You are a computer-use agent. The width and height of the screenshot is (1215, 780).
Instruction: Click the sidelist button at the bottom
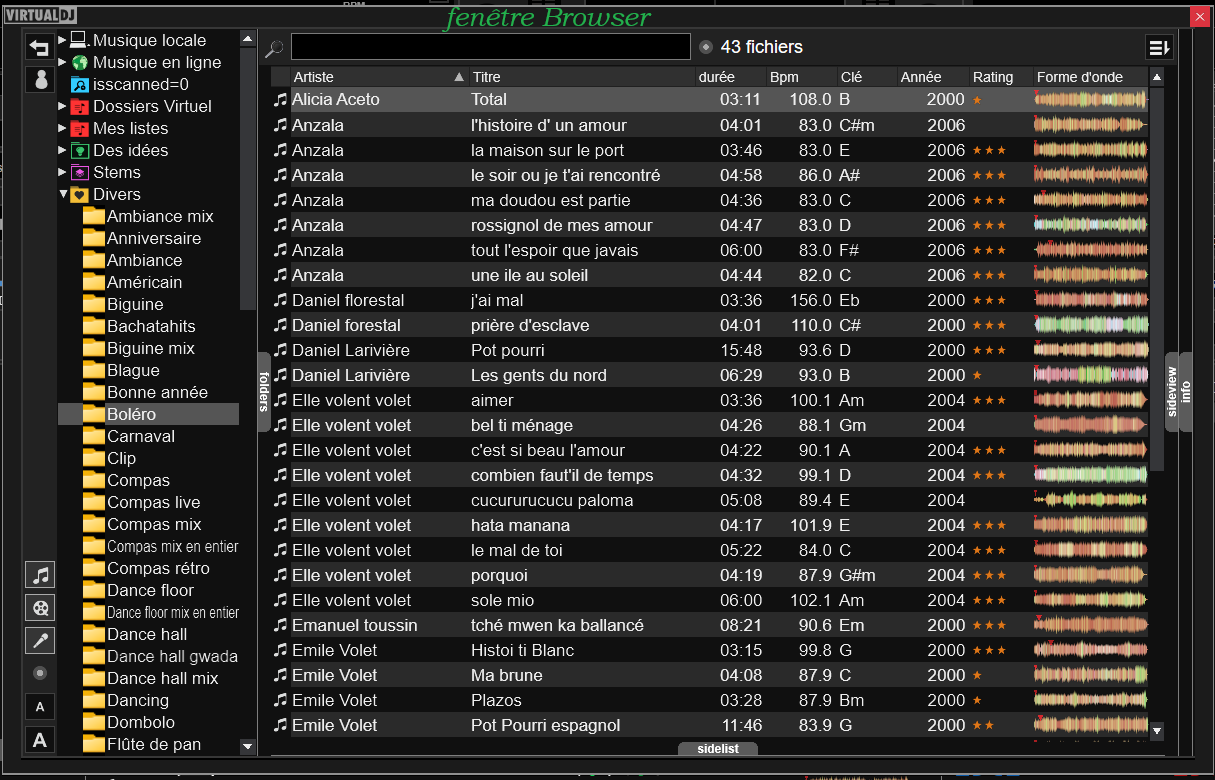[717, 749]
